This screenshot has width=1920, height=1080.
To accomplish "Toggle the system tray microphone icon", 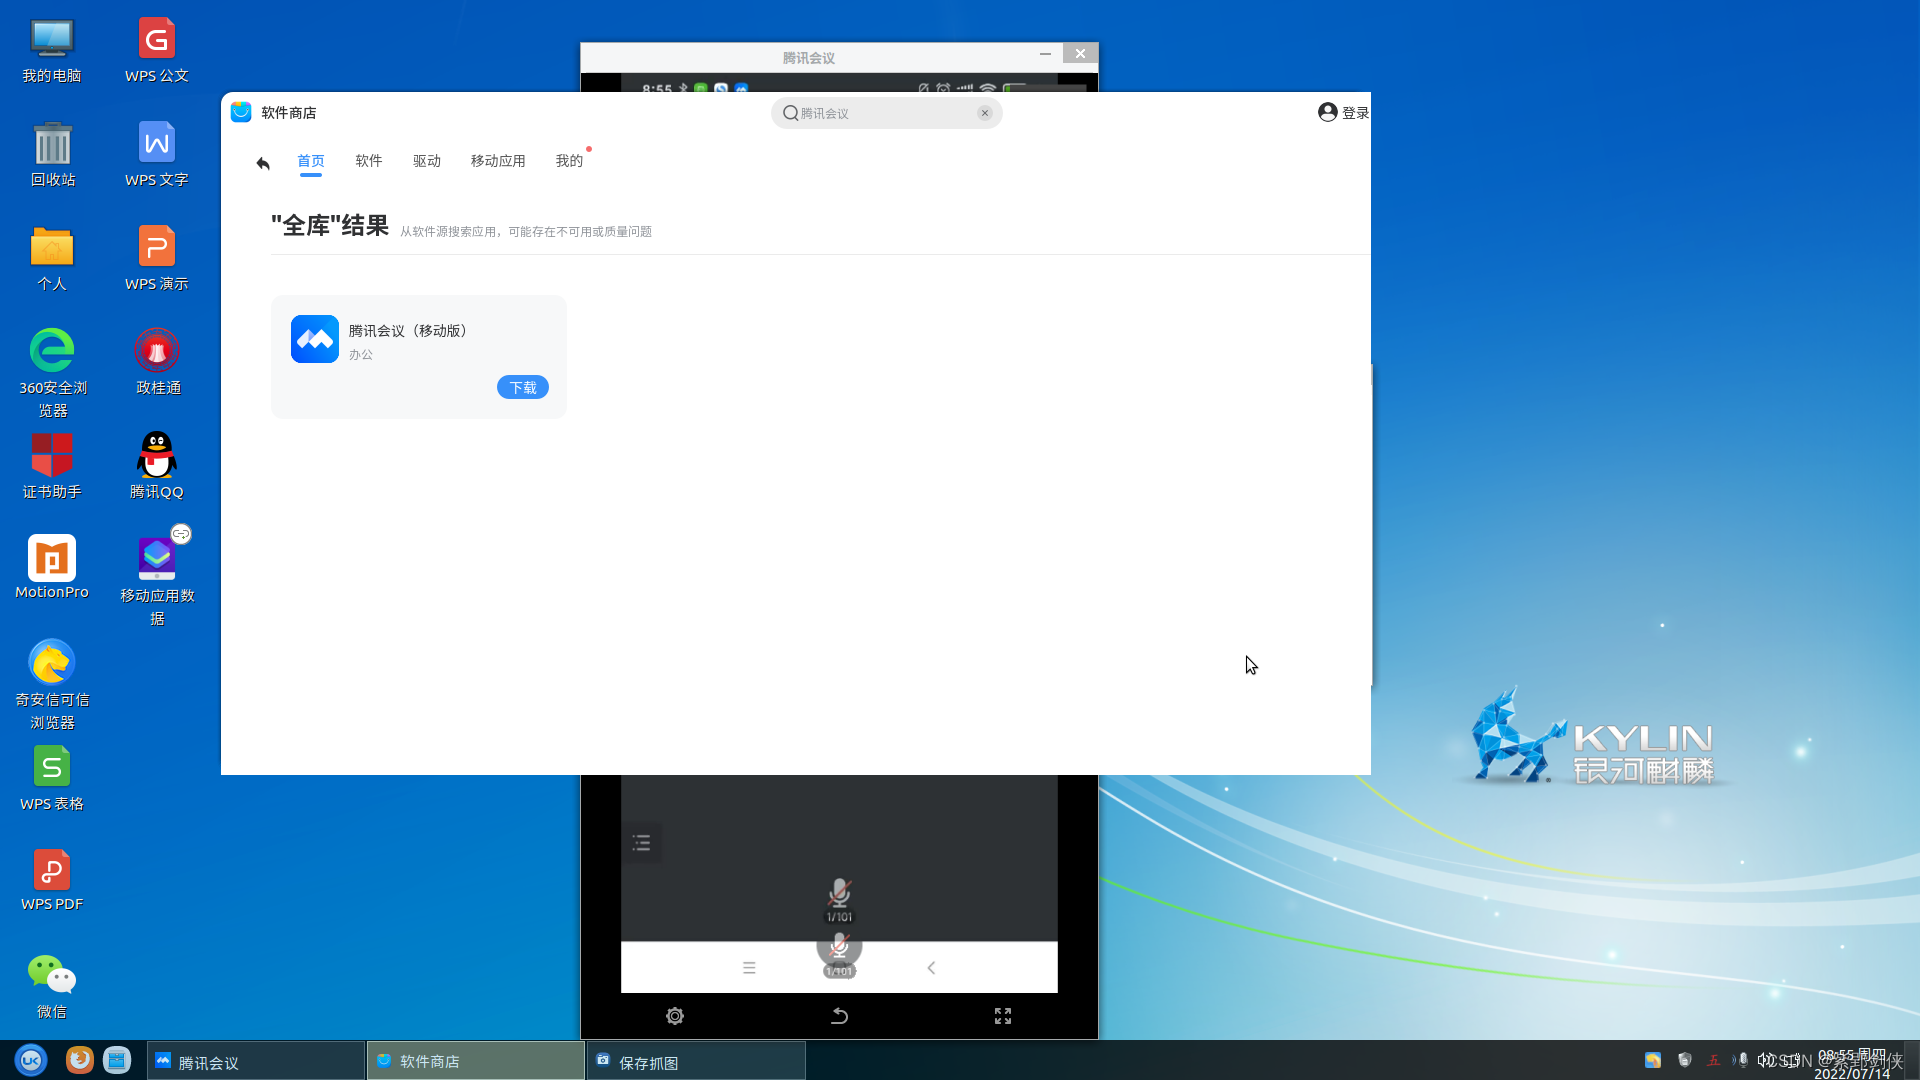I will 1743,1060.
